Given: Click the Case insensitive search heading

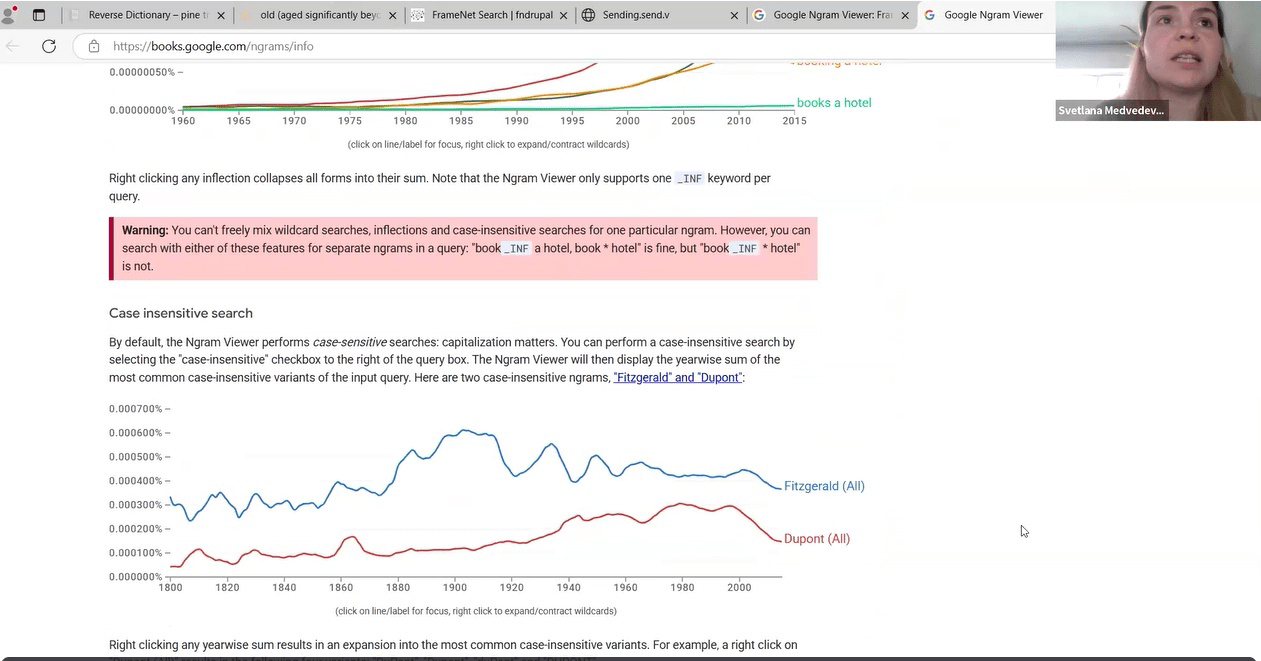Looking at the screenshot, I should (181, 313).
